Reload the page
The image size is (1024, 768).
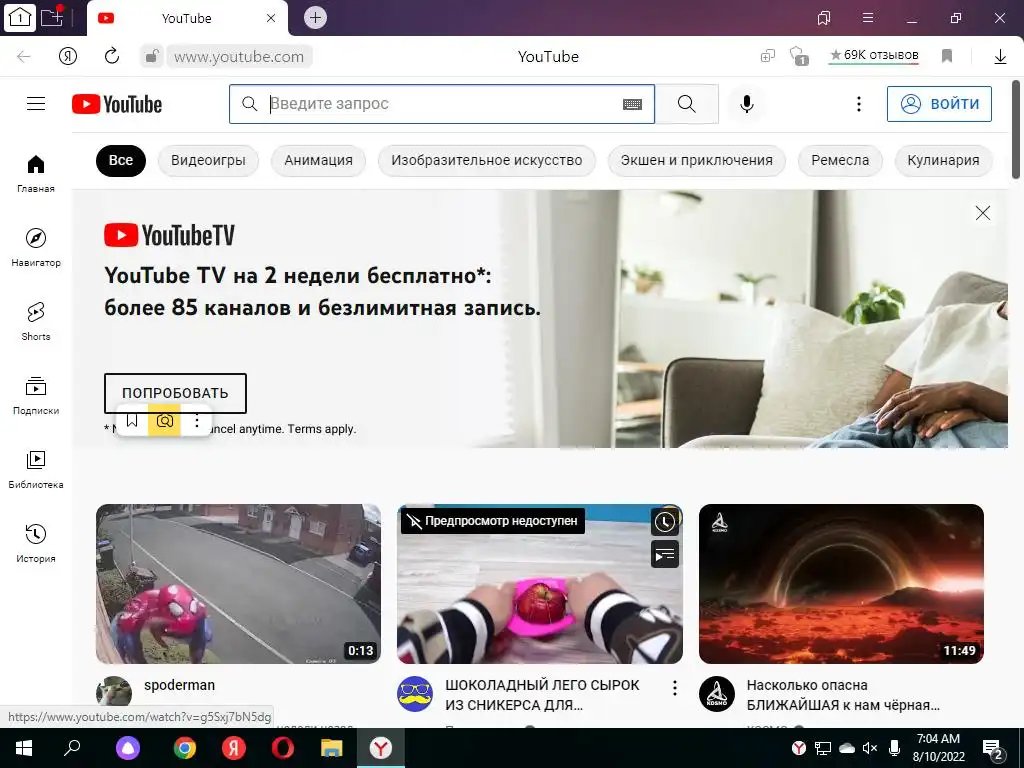[112, 56]
